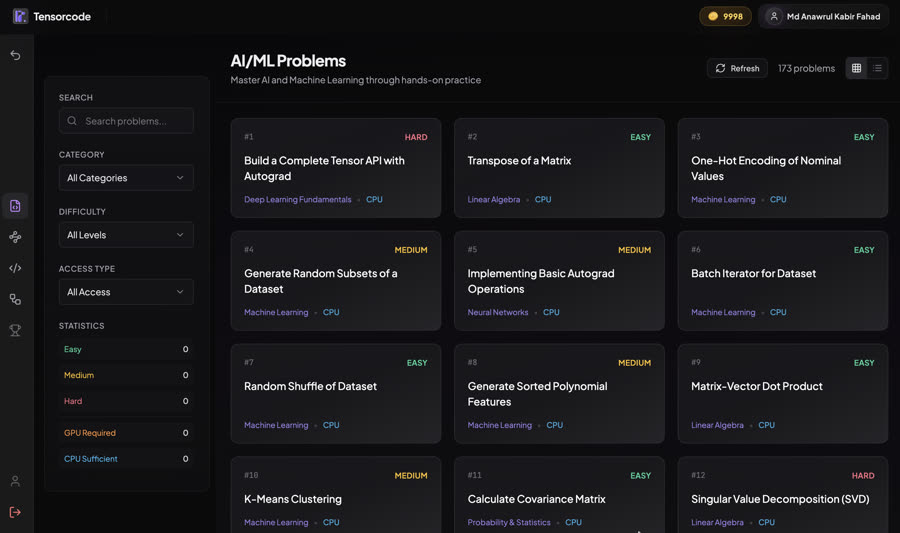This screenshot has width=900, height=533.
Task: Click Deep Learning Fundamentals tag on problem #1
Action: point(297,200)
